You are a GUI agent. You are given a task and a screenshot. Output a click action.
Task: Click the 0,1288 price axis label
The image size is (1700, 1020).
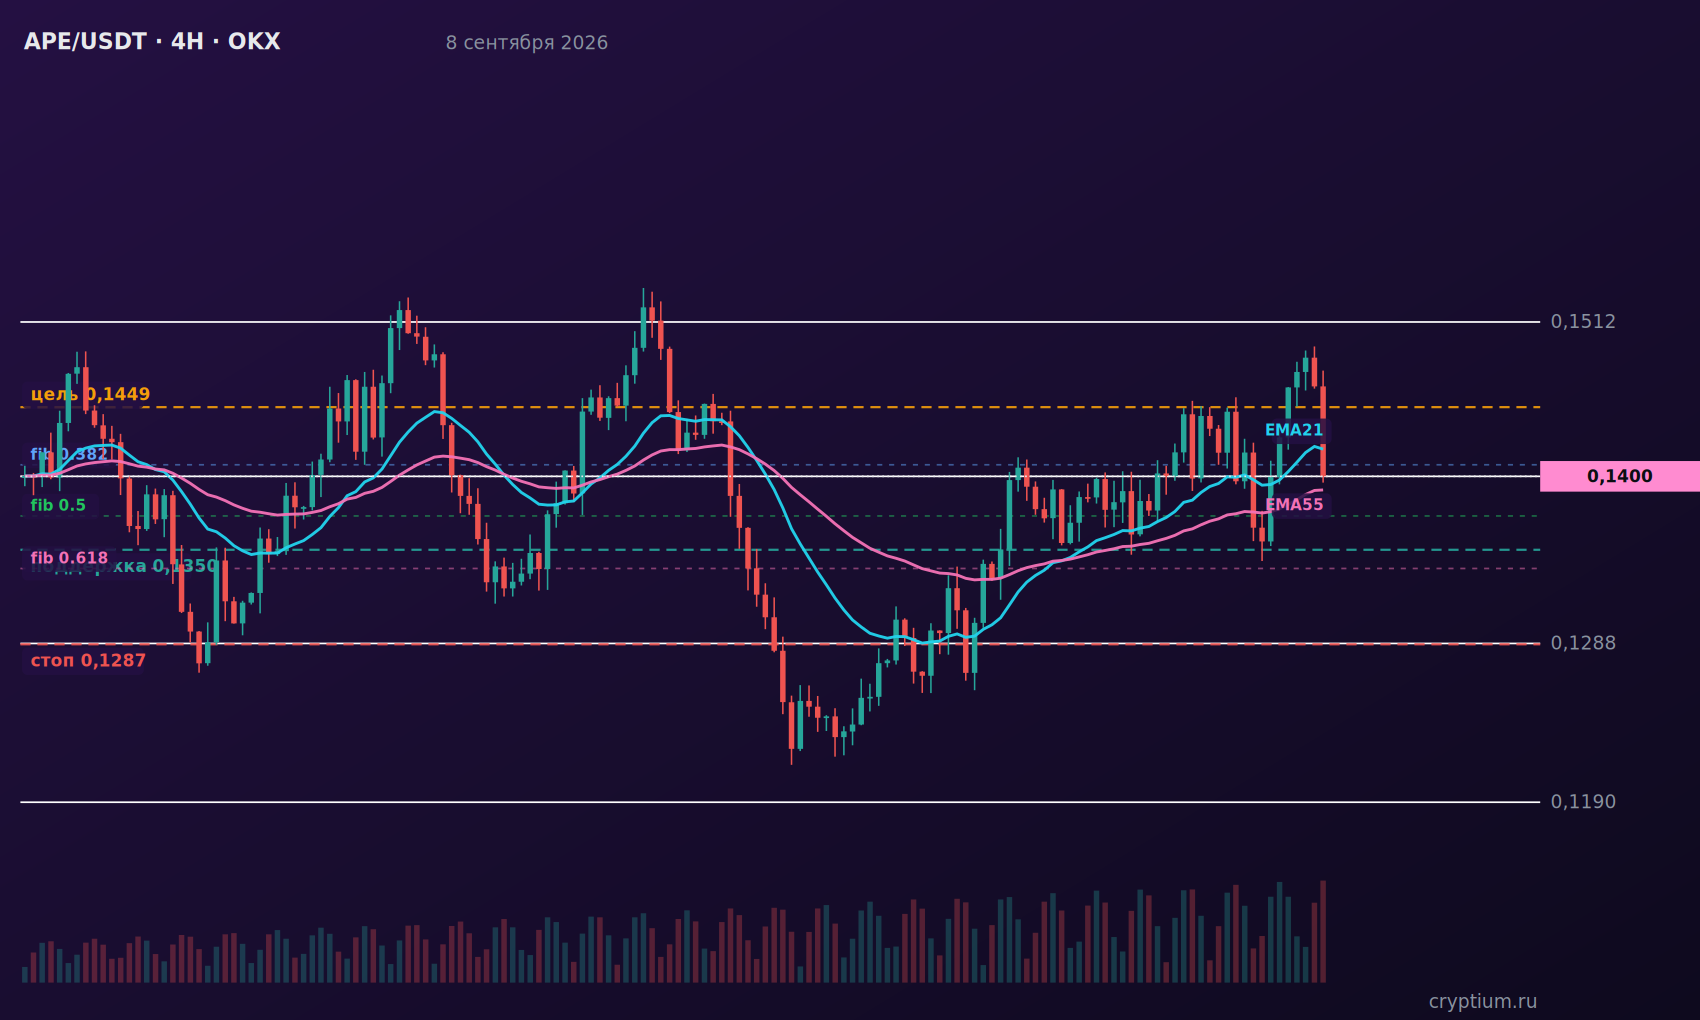point(1583,643)
